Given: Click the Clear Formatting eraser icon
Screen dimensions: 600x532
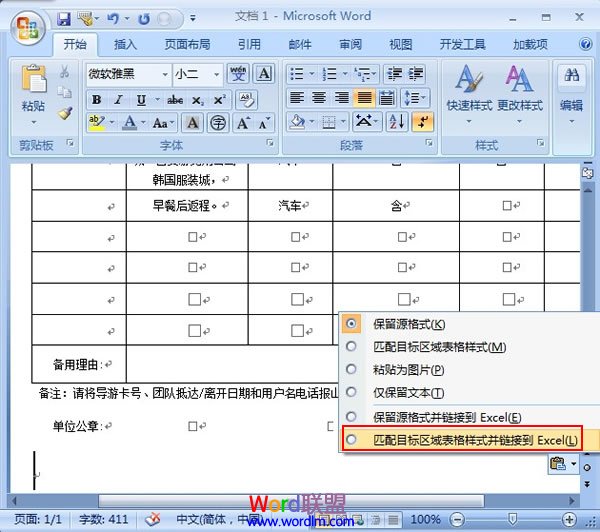Looking at the screenshot, I should [246, 100].
